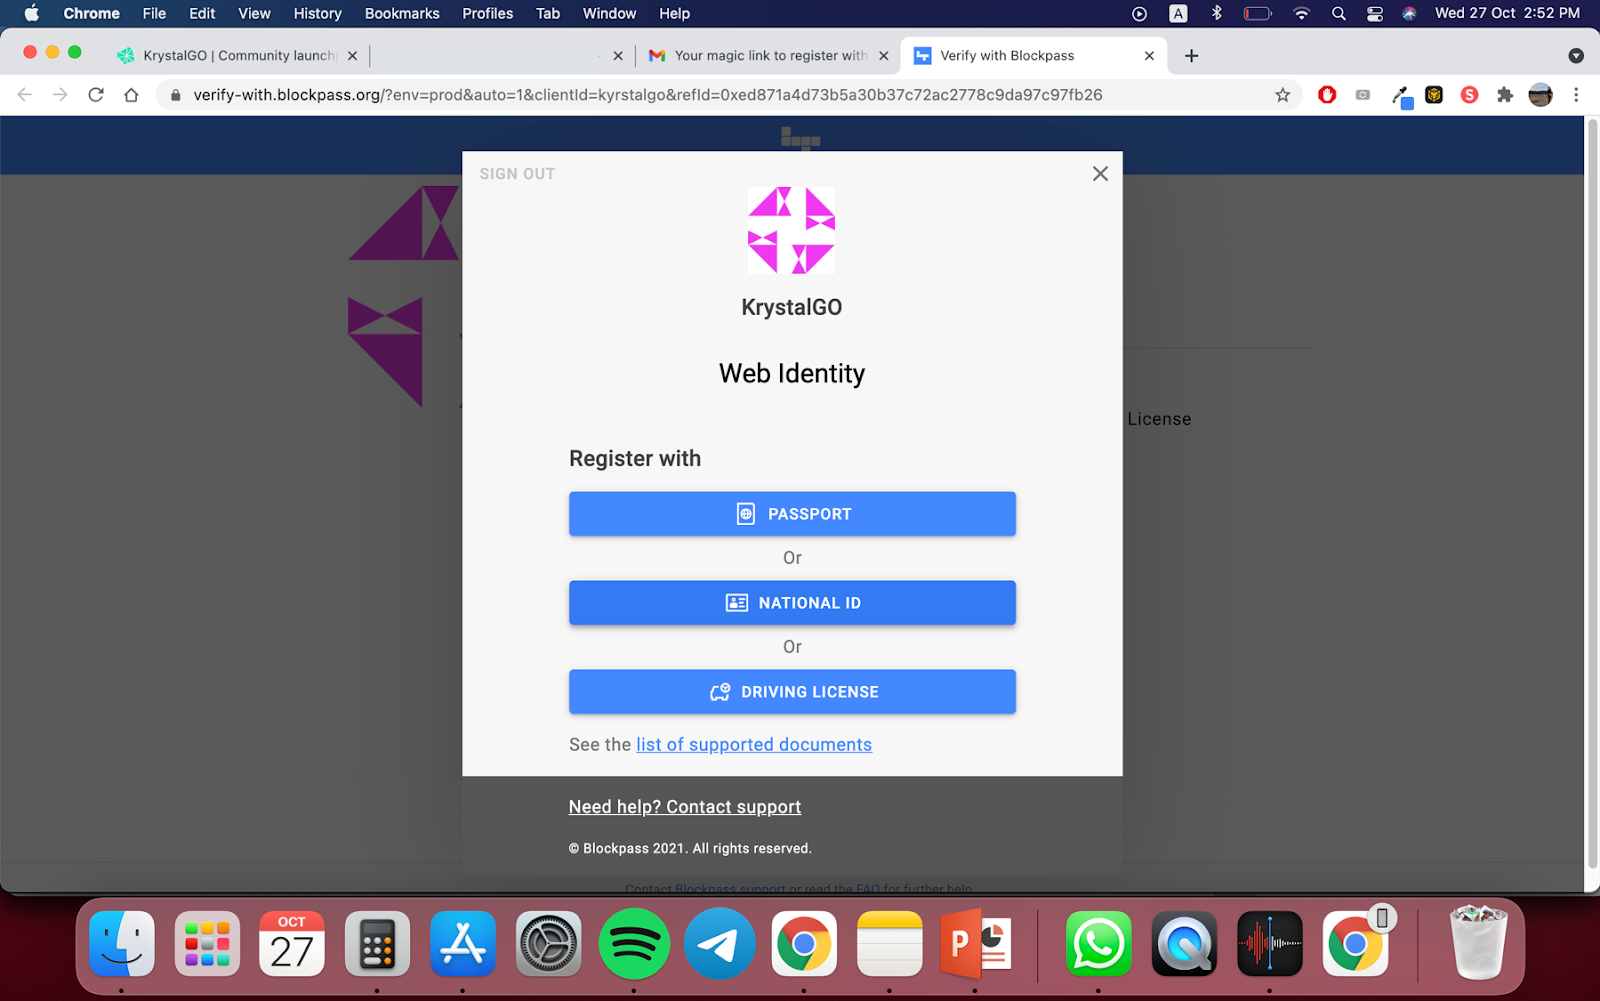Viewport: 1600px width, 1001px height.
Task: Expand the tab search dropdown arrow
Action: (1576, 56)
